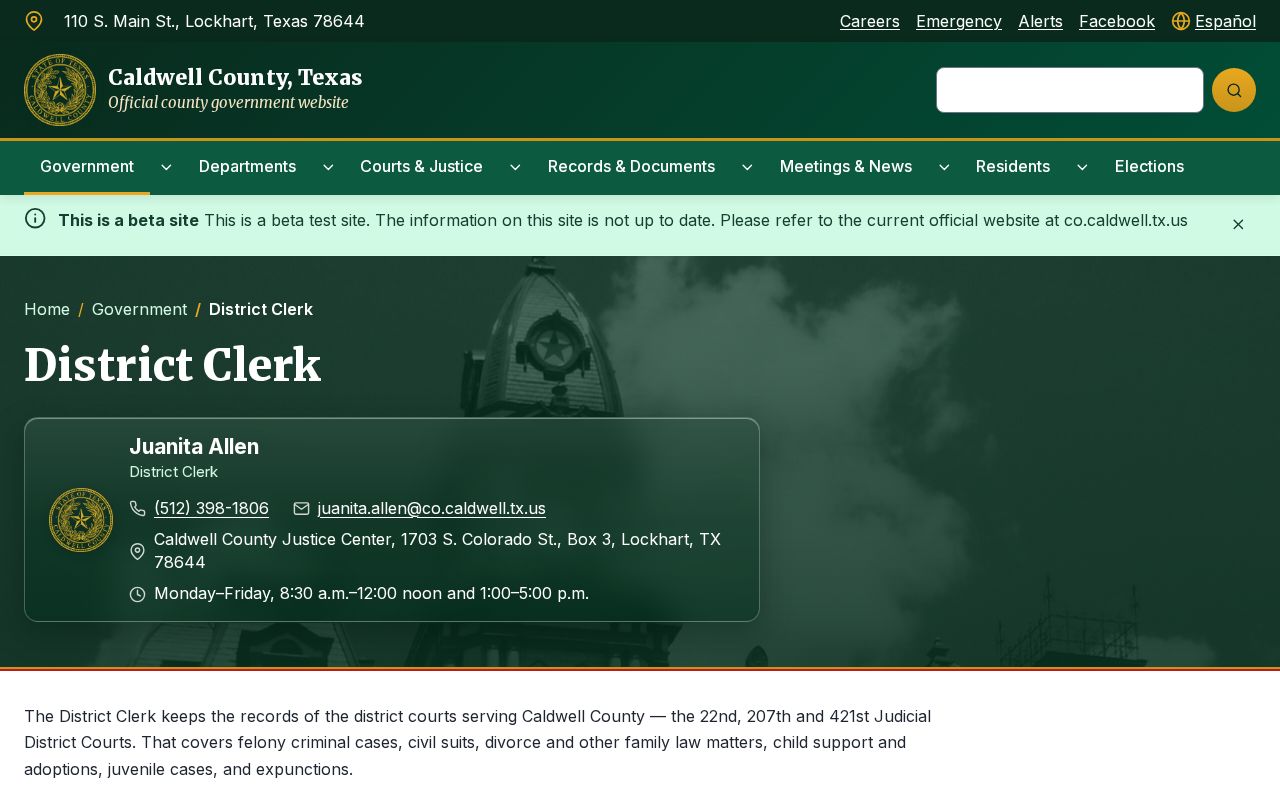The image size is (1280, 800).
Task: Click the "District Clerk" page heading
Action: click(172, 365)
